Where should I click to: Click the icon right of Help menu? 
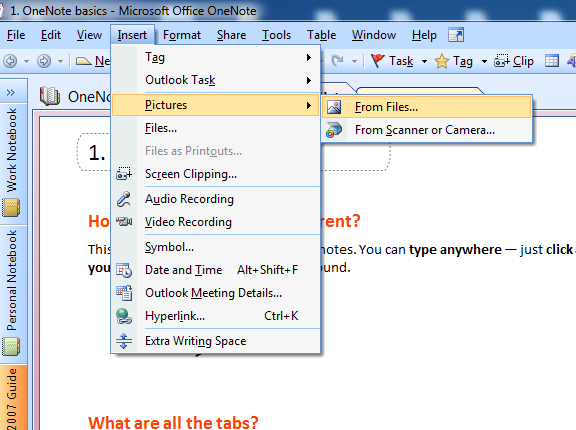(x=456, y=35)
